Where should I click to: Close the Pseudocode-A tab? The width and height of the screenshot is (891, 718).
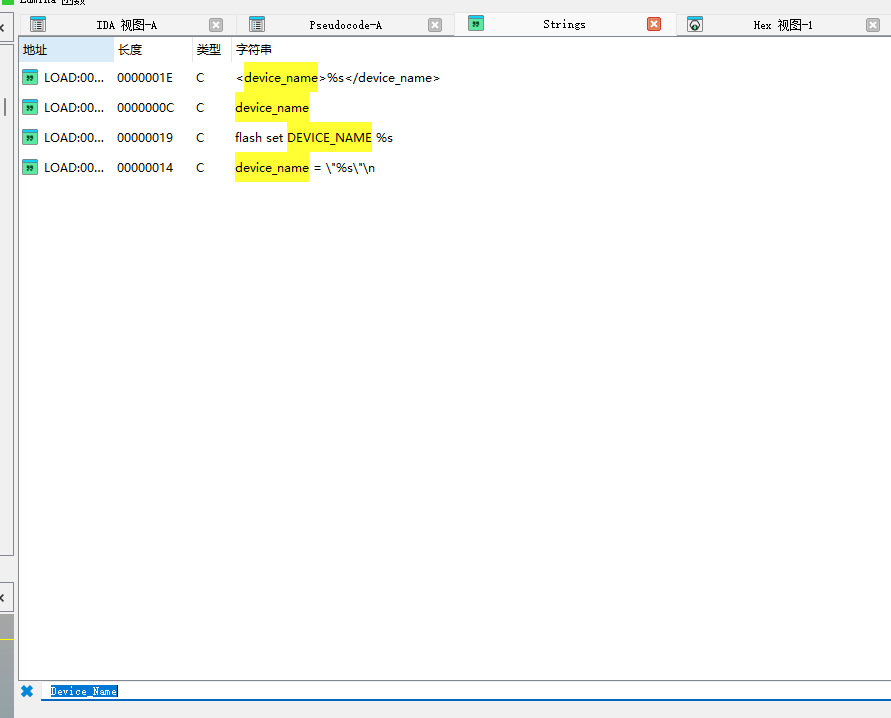tap(435, 25)
